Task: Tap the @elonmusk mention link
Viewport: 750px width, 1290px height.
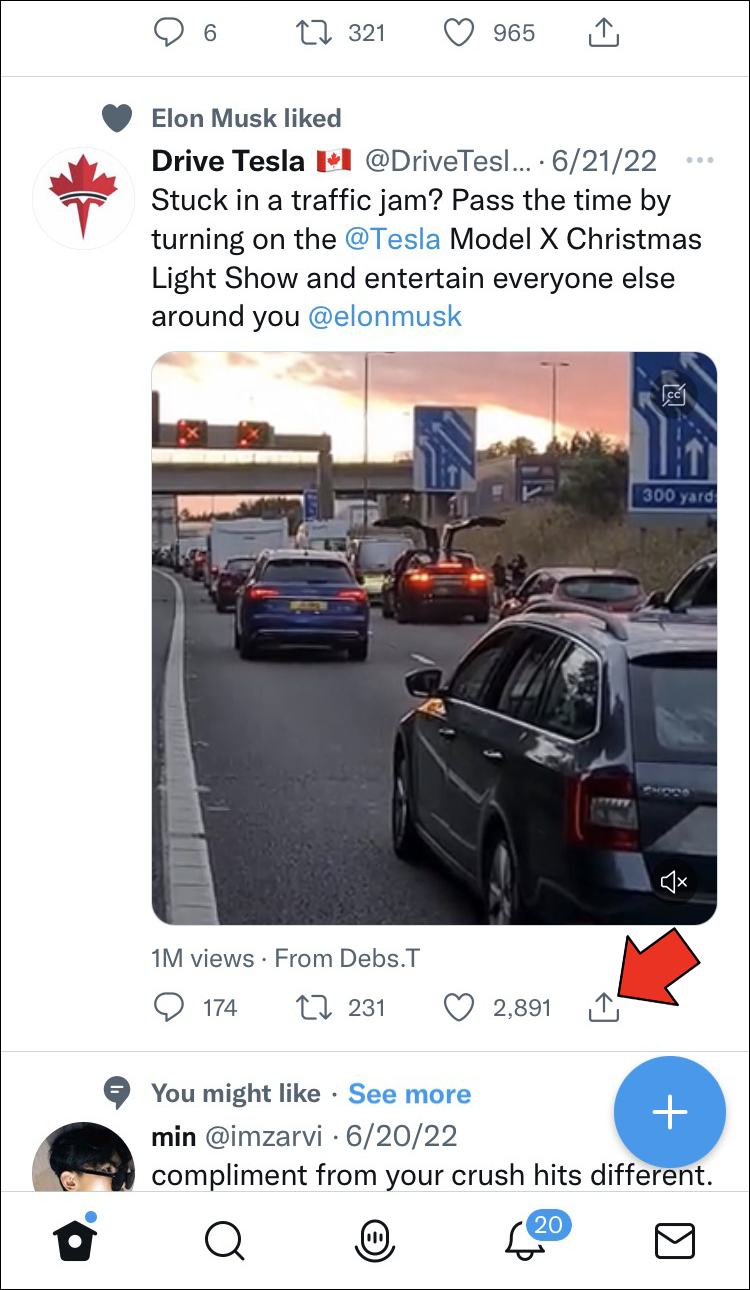Action: 385,317
